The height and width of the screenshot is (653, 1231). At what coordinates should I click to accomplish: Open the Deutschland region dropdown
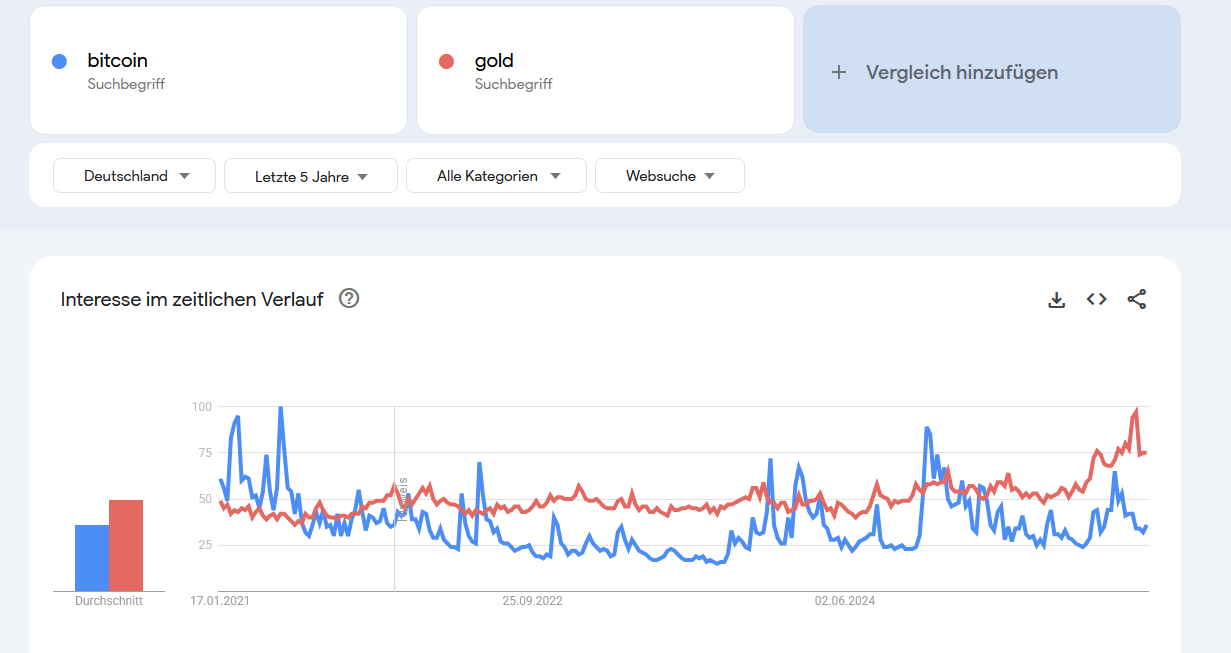135,176
